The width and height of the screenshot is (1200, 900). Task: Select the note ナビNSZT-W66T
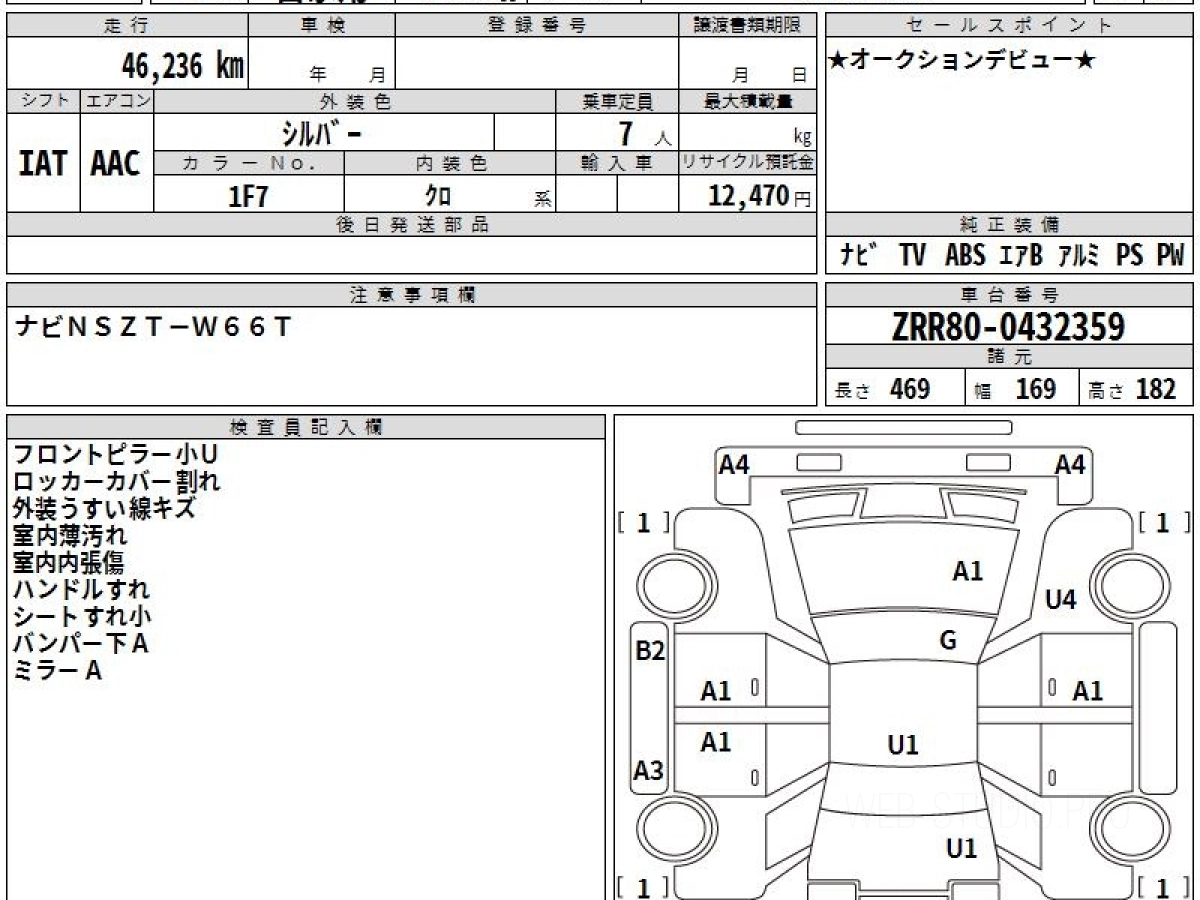[155, 327]
